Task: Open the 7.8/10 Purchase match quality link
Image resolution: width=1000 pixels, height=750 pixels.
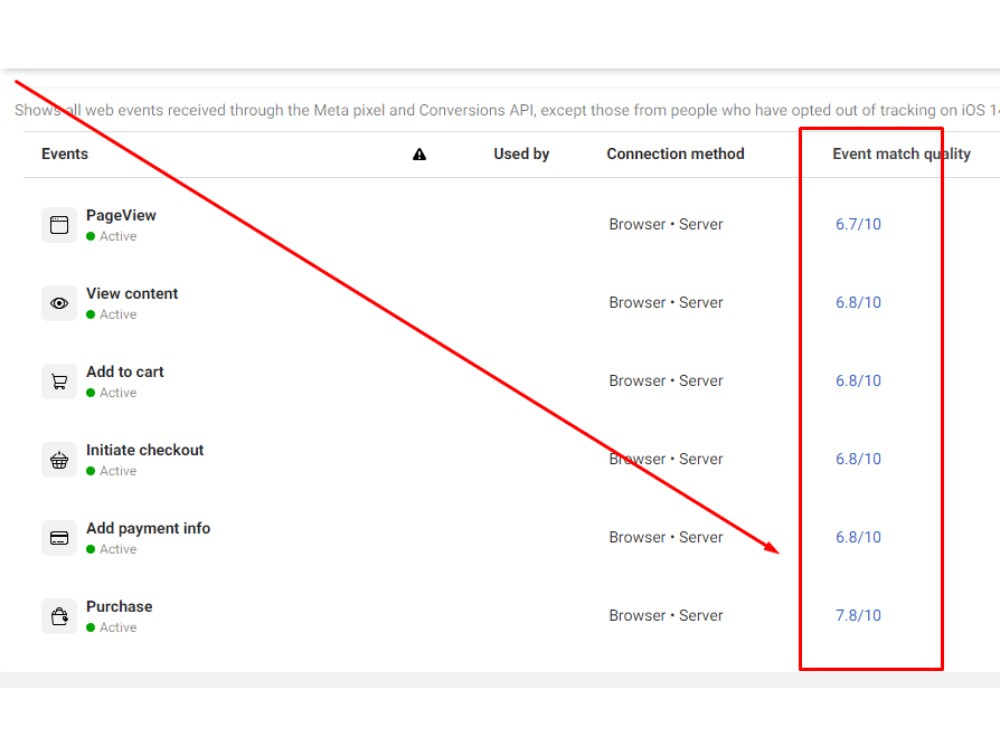Action: pos(858,615)
